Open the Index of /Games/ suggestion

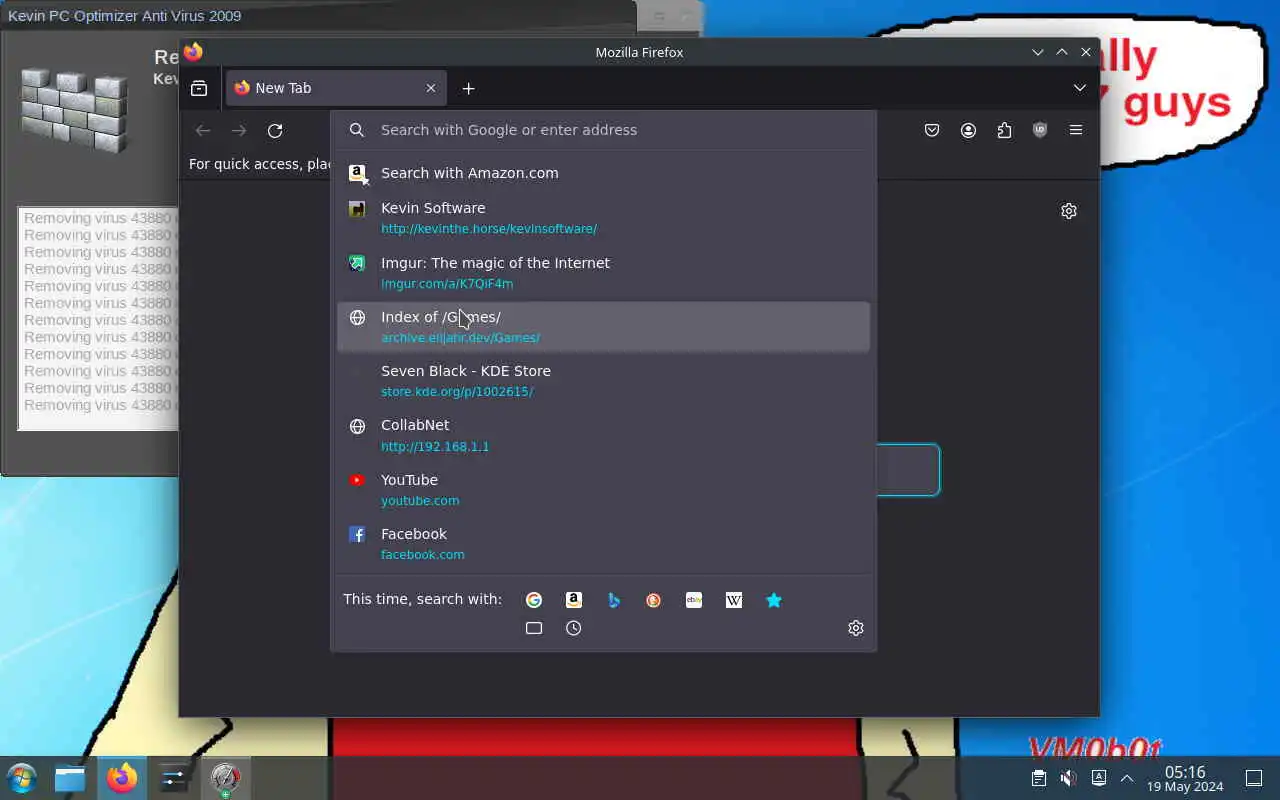click(x=603, y=327)
